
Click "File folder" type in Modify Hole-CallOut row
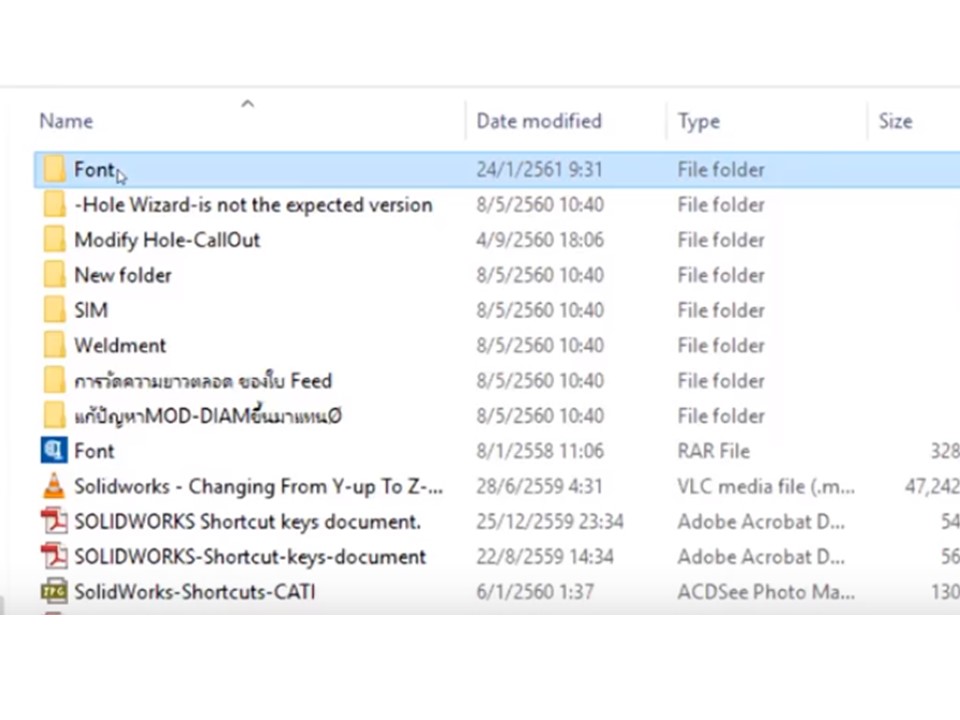[721, 240]
